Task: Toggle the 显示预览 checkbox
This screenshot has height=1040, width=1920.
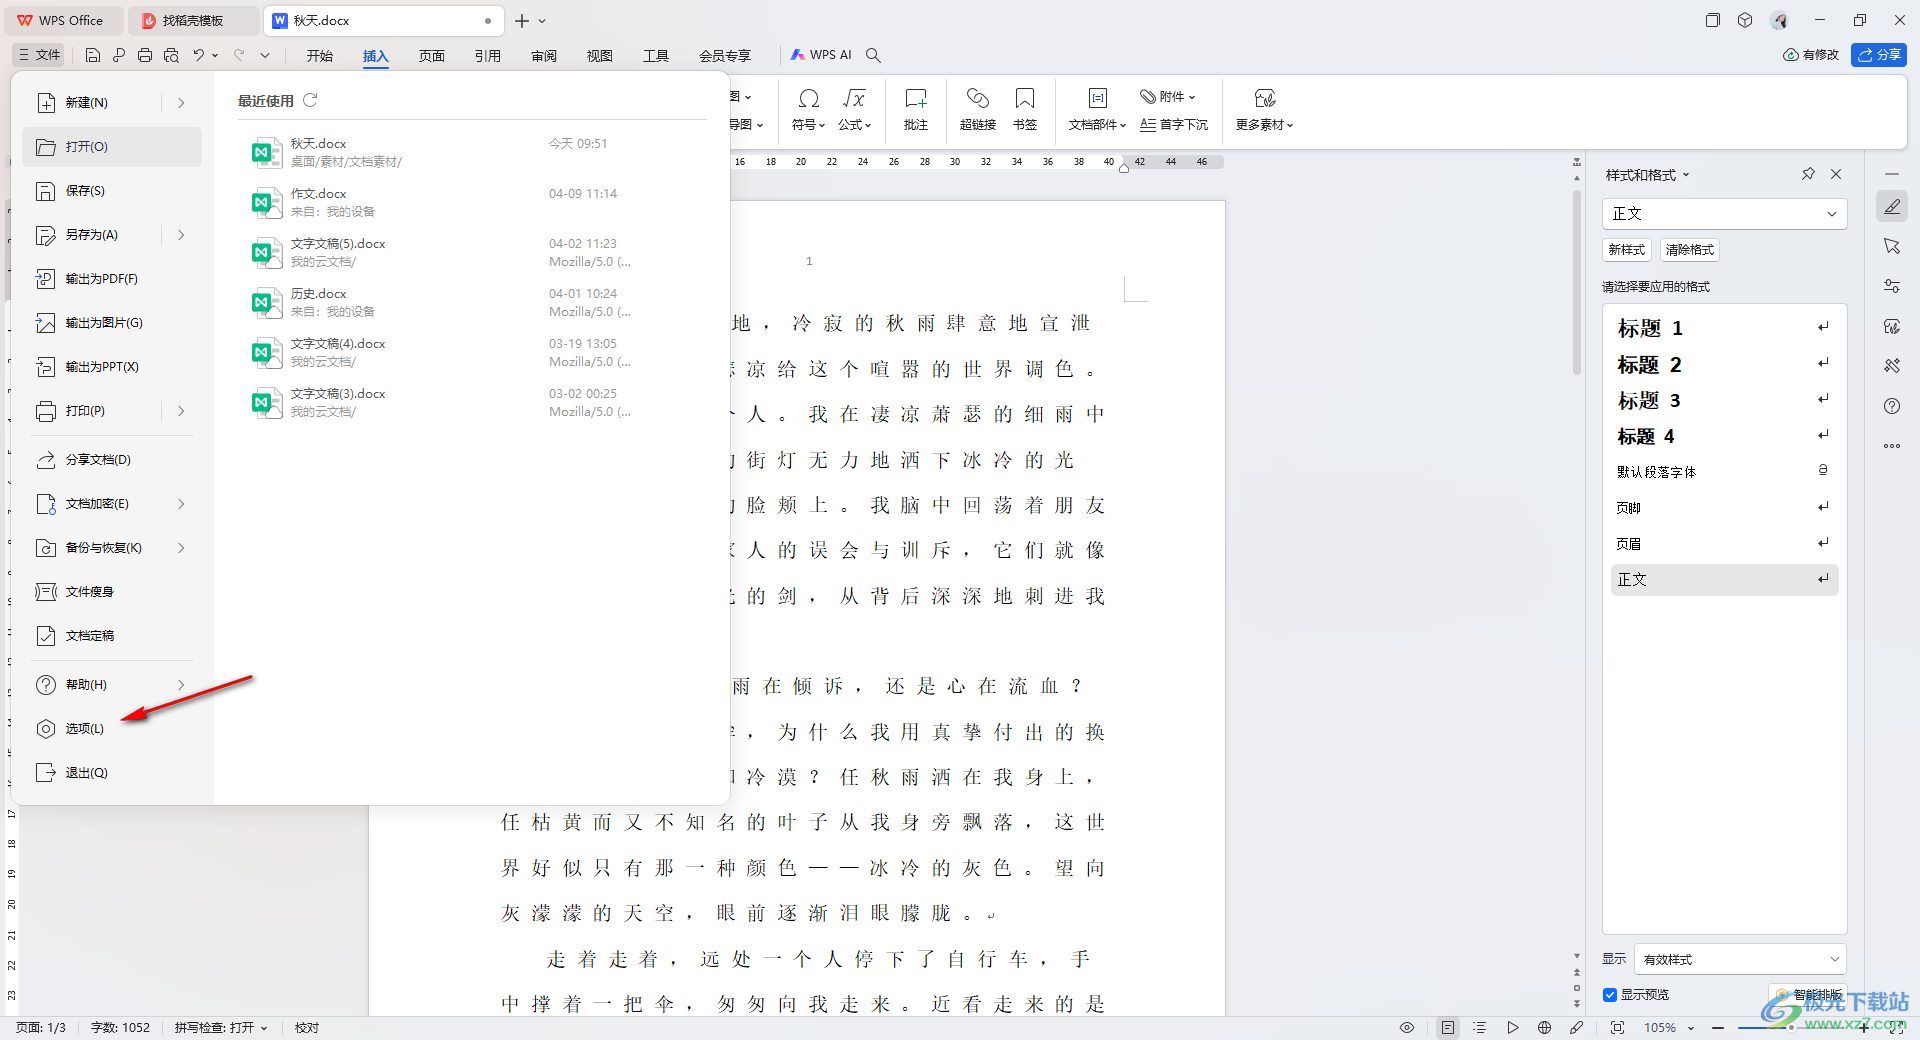Action: pyautogui.click(x=1610, y=994)
